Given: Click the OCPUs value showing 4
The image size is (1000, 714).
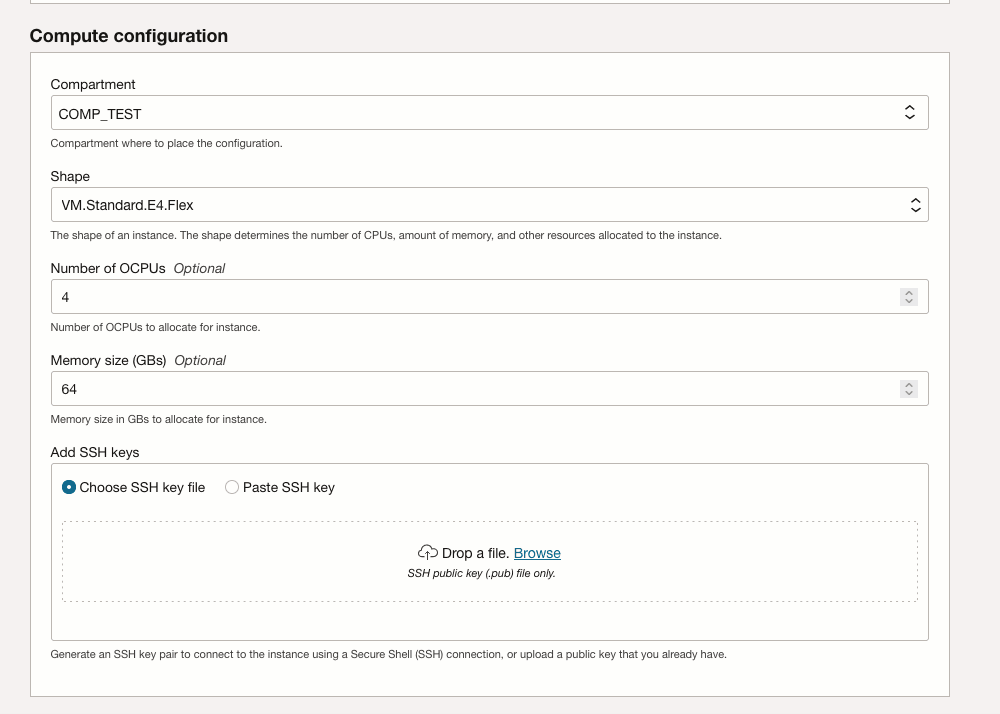Looking at the screenshot, I should (x=64, y=296).
